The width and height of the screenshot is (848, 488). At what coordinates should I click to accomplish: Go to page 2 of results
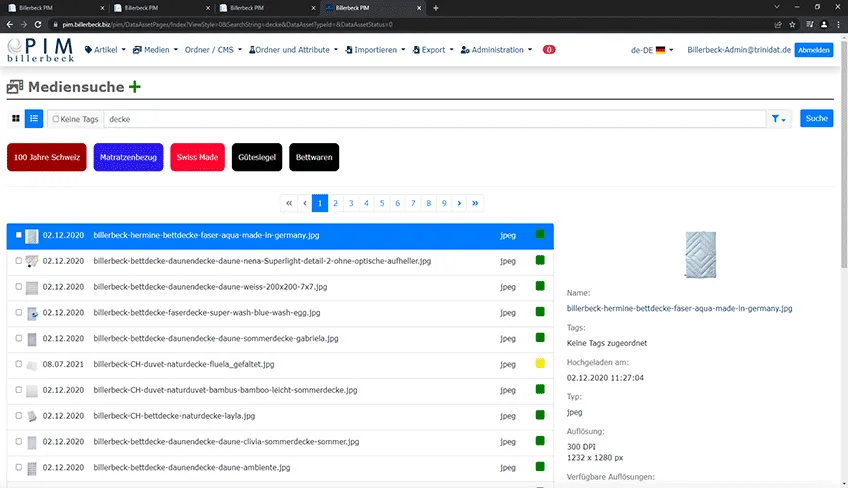[335, 203]
